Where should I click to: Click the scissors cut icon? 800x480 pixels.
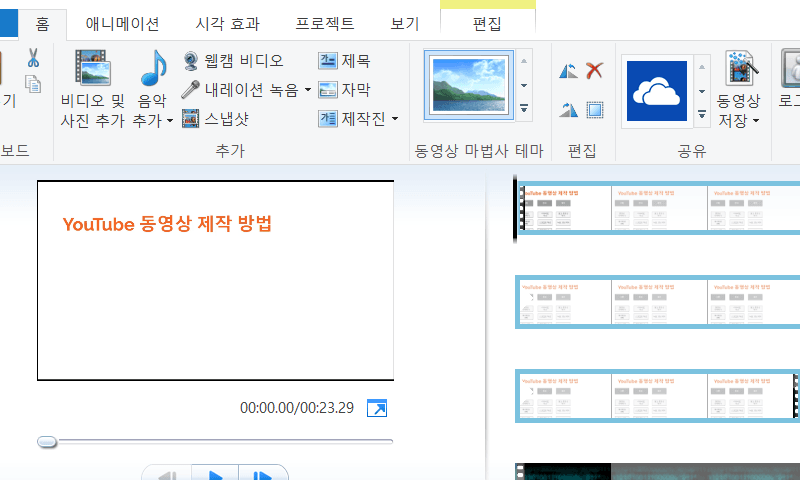pyautogui.click(x=33, y=58)
